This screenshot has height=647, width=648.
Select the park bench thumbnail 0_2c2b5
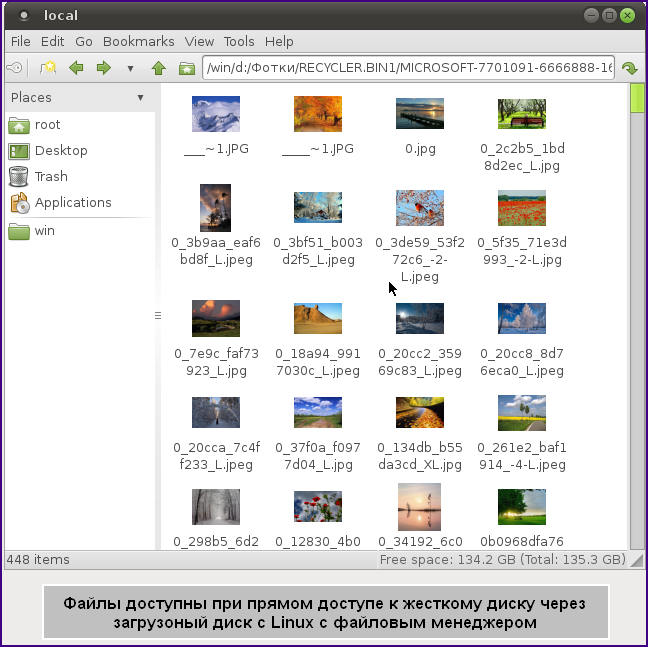point(522,114)
